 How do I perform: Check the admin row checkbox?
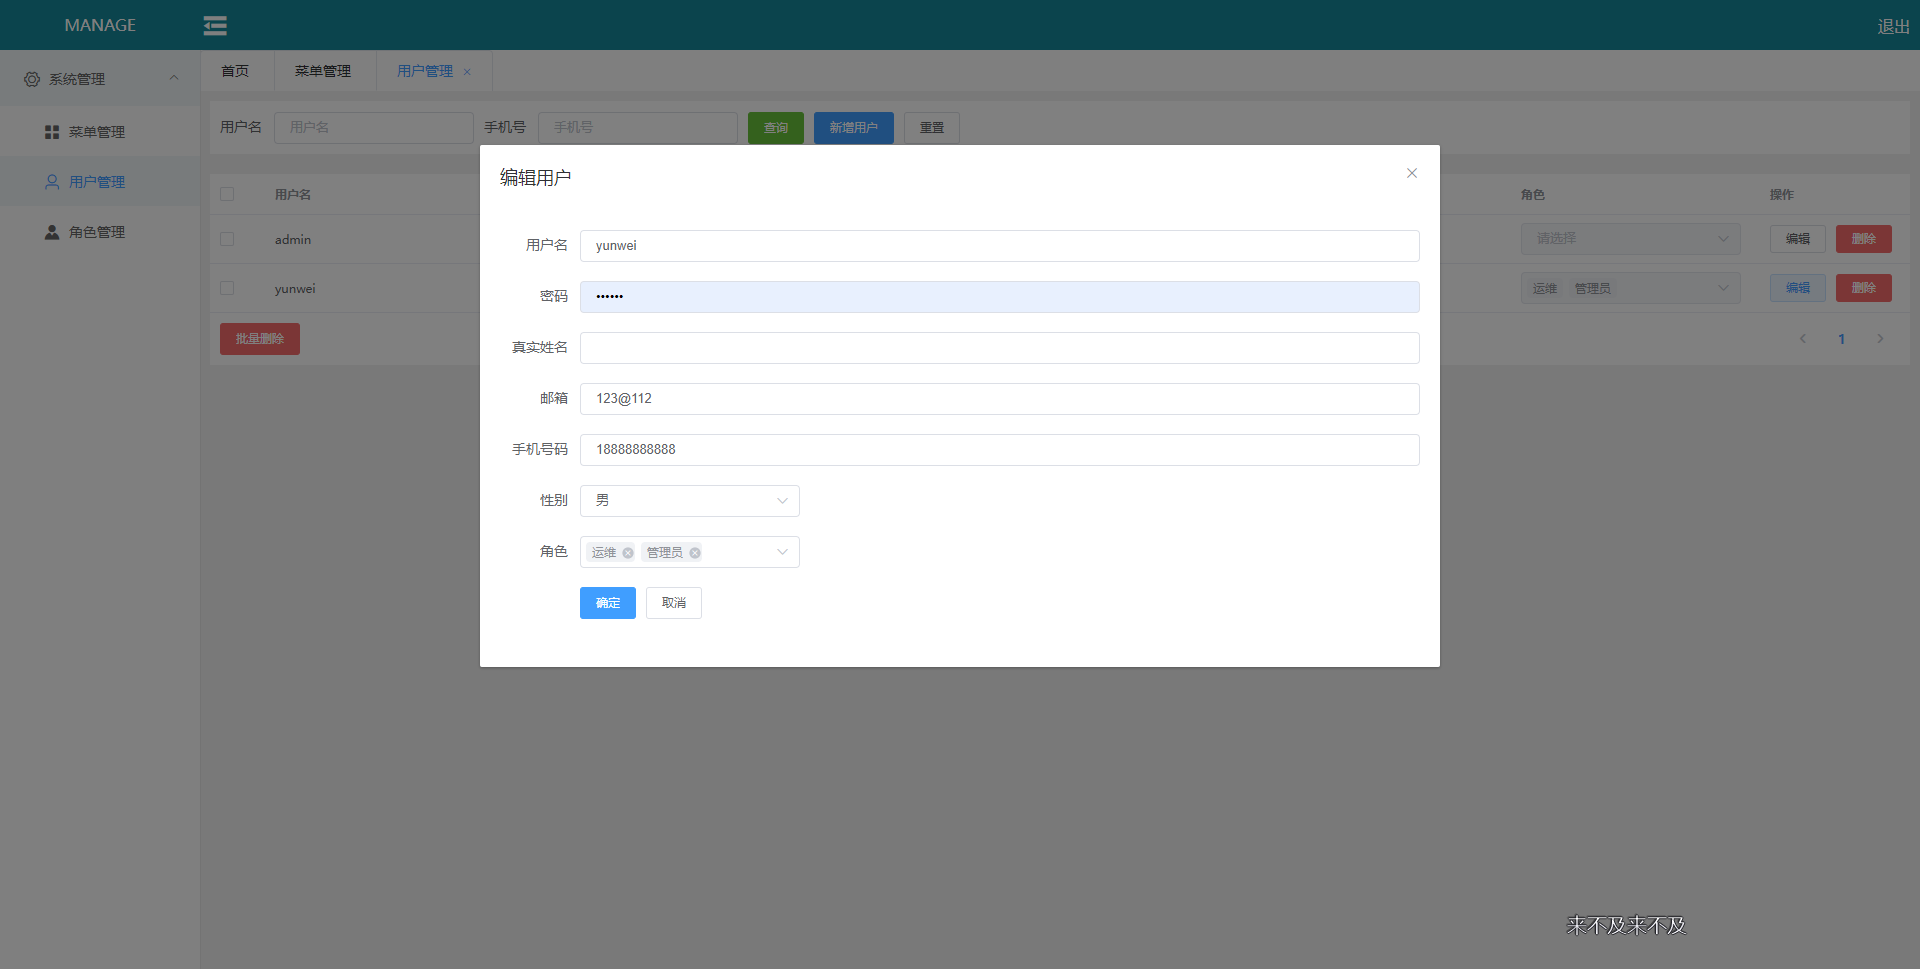(x=226, y=239)
